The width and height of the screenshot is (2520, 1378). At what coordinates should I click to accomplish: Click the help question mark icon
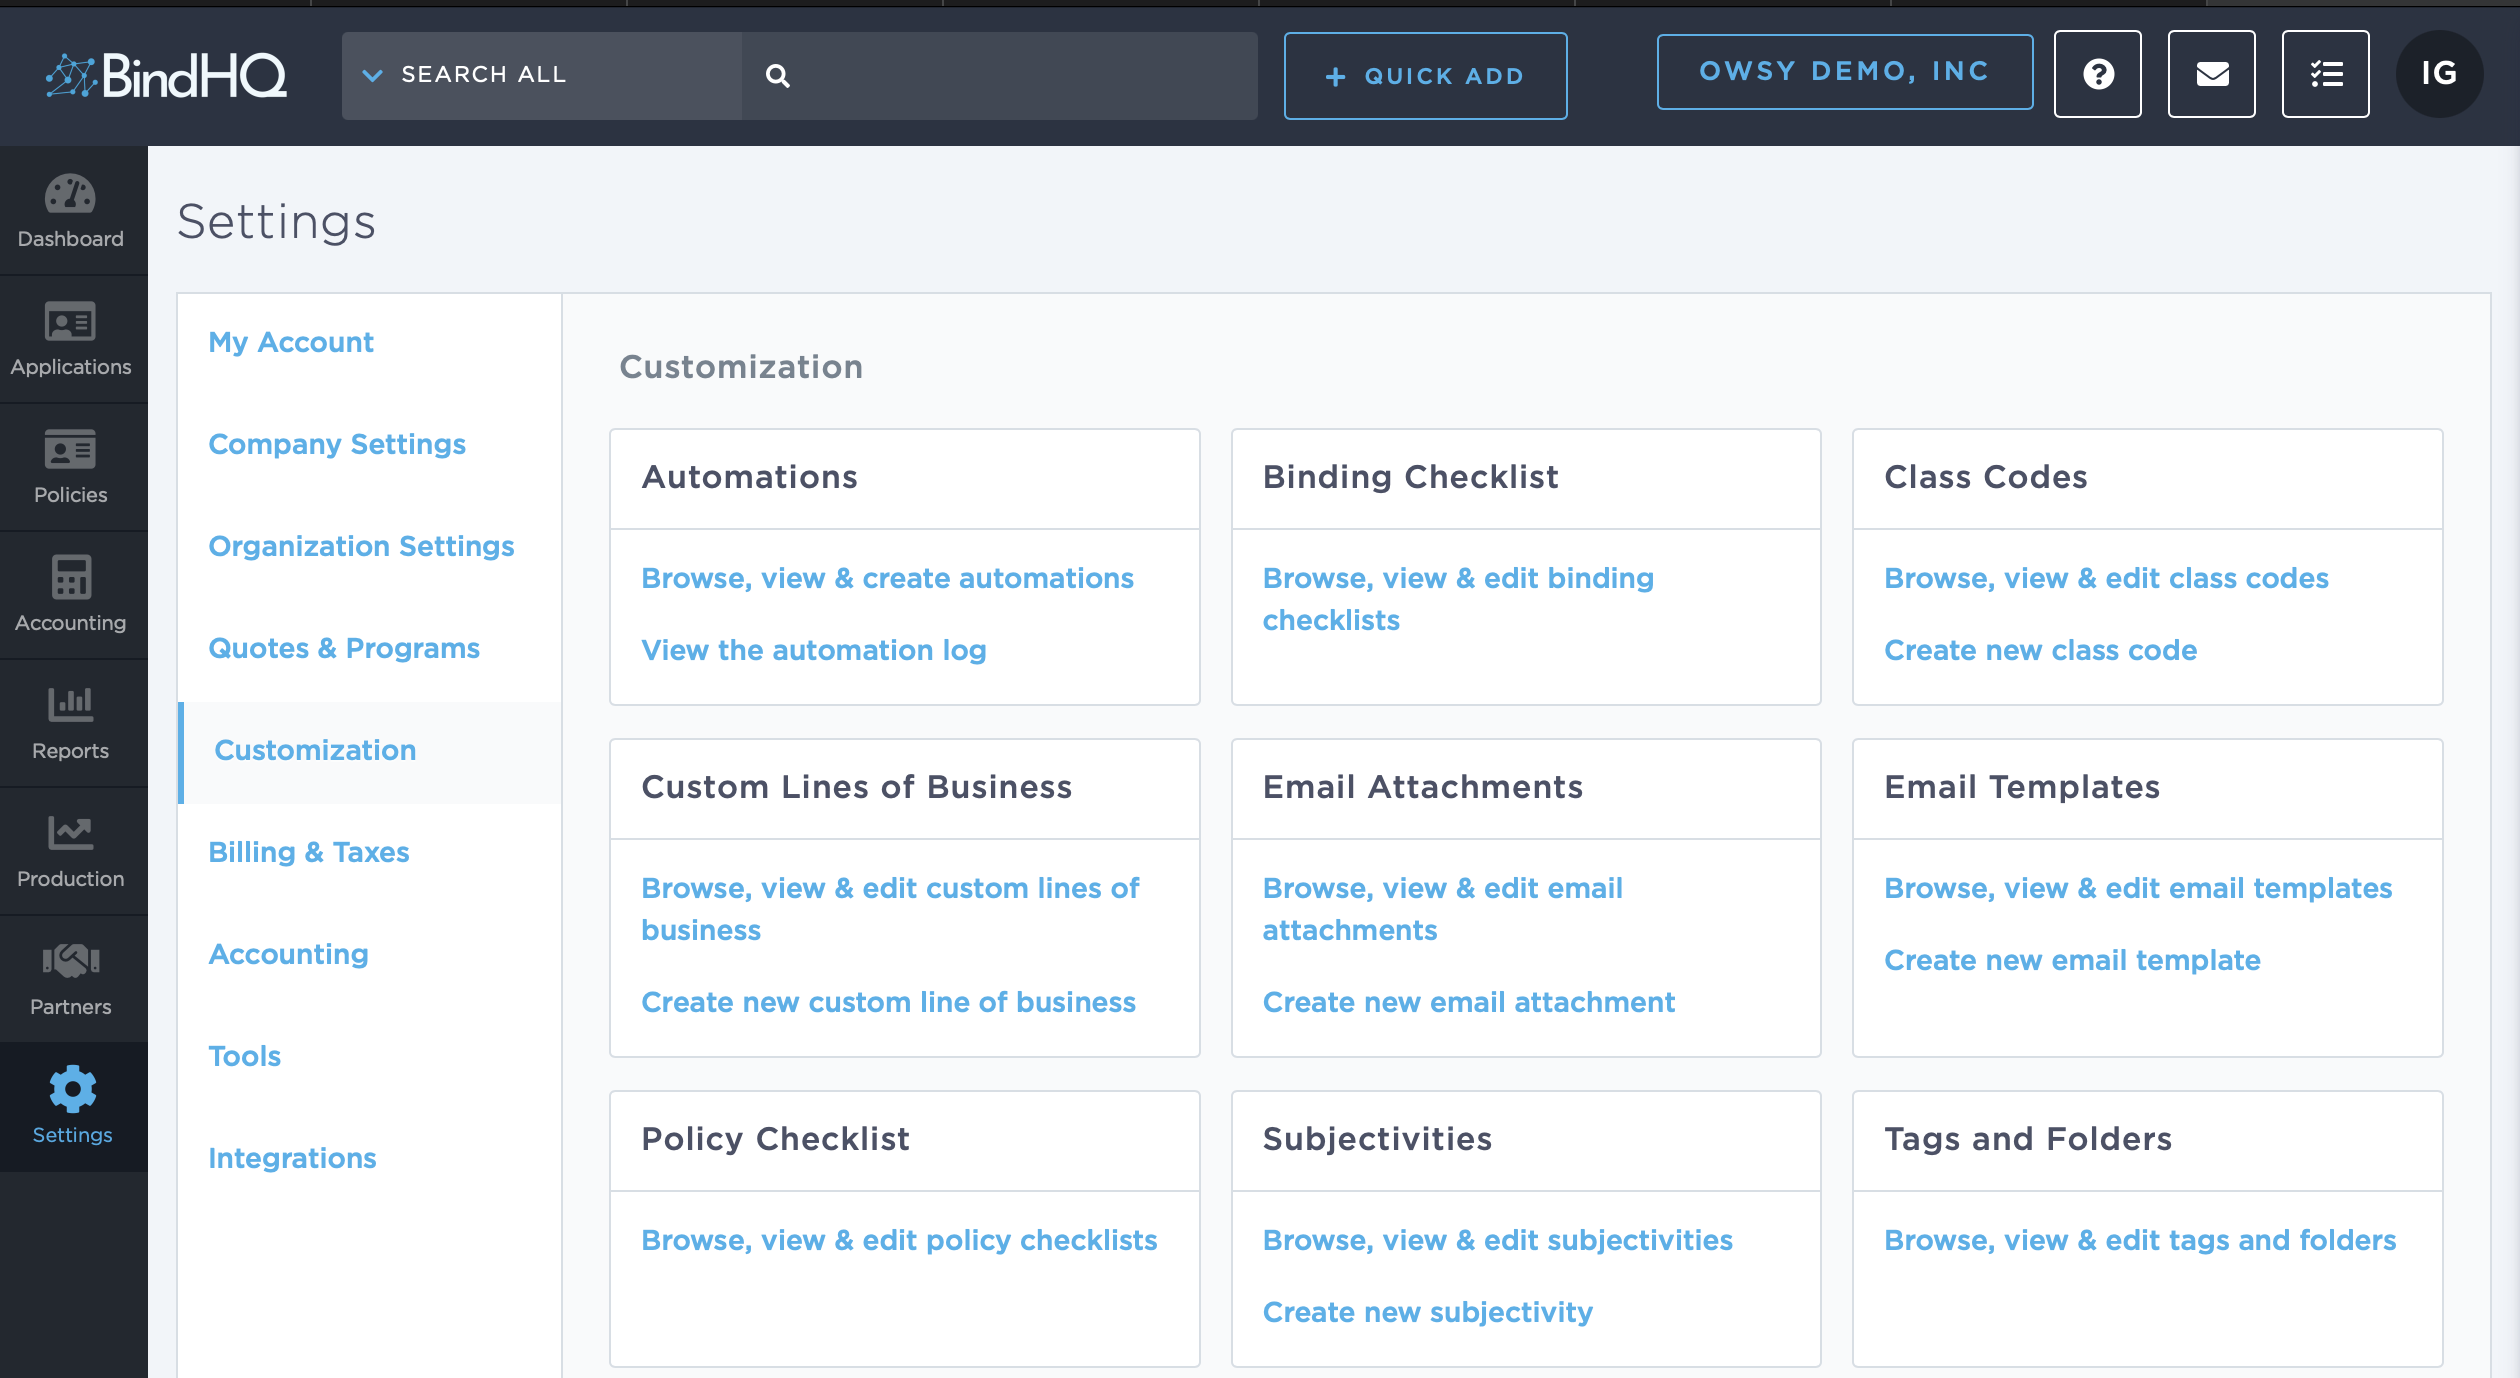pos(2097,74)
